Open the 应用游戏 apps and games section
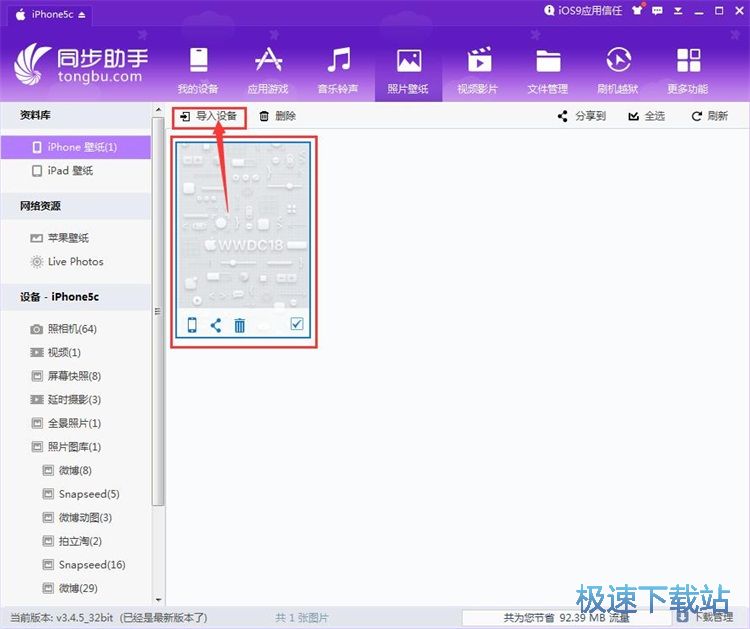 point(268,71)
